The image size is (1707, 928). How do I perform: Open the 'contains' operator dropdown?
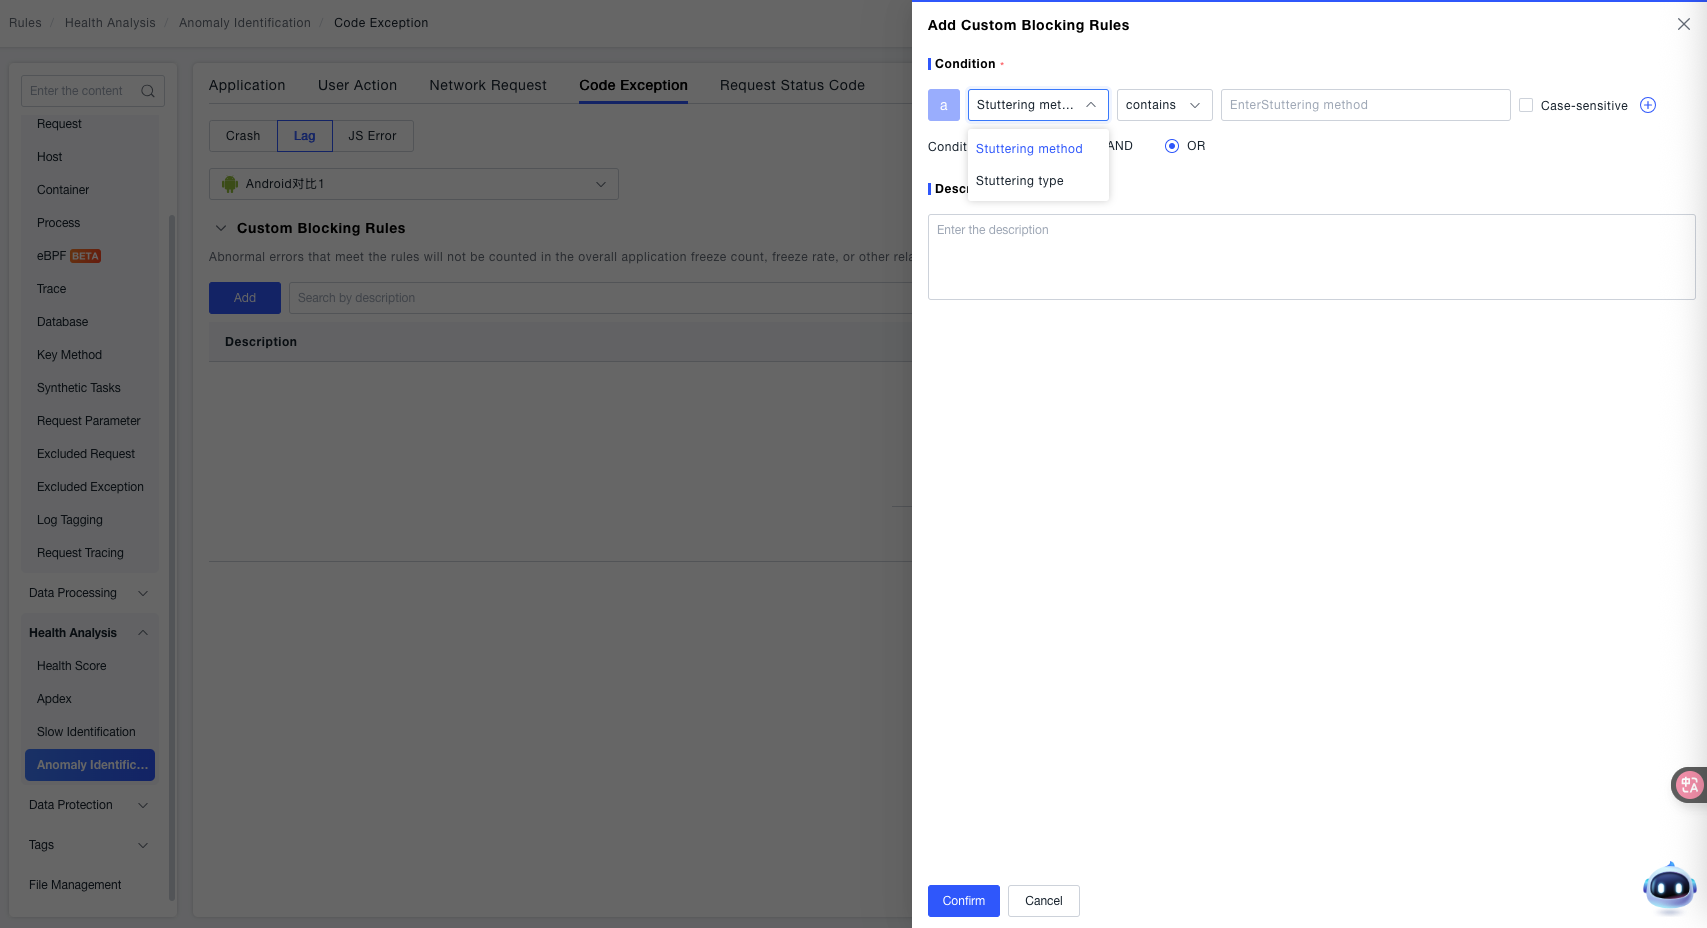pos(1164,105)
